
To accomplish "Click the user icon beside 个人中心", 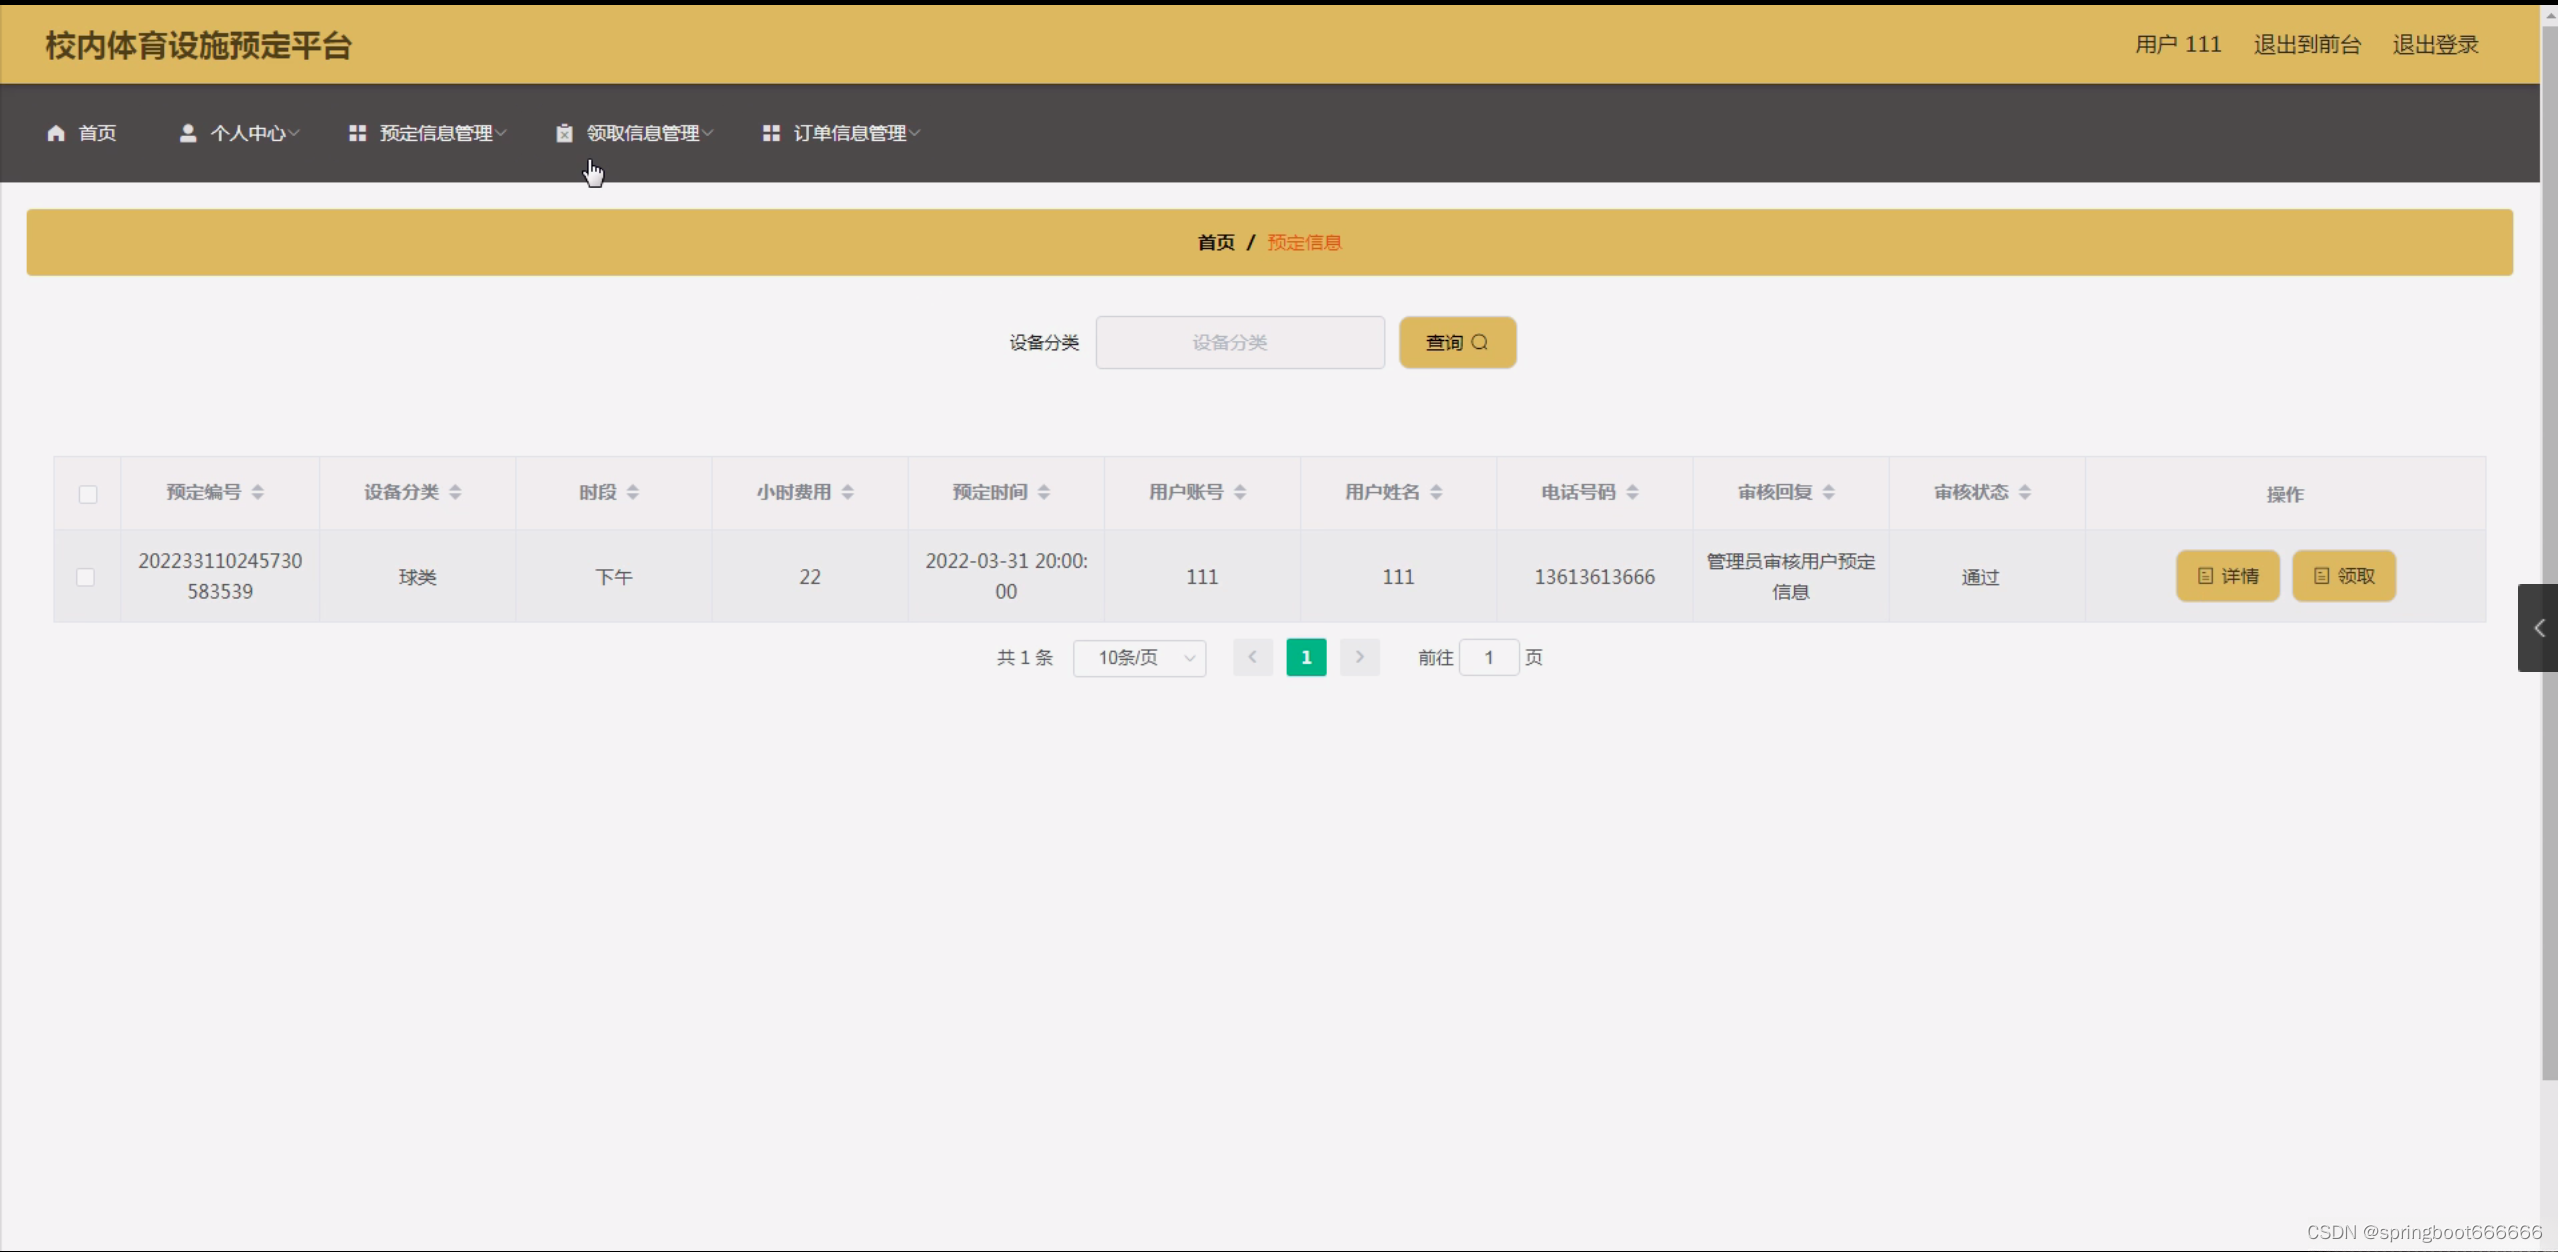I will click(x=187, y=133).
